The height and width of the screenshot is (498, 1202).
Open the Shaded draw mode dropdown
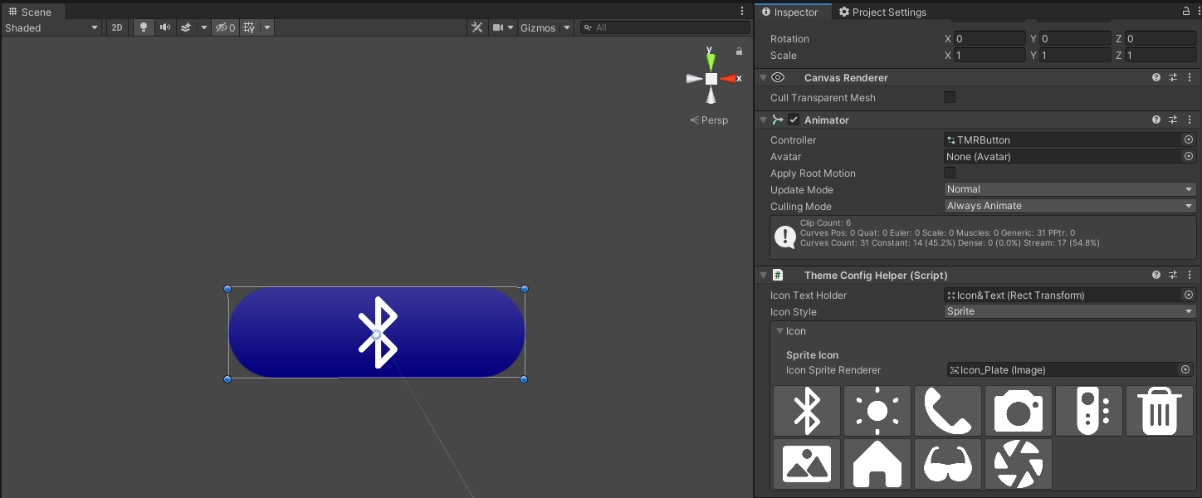(51, 28)
